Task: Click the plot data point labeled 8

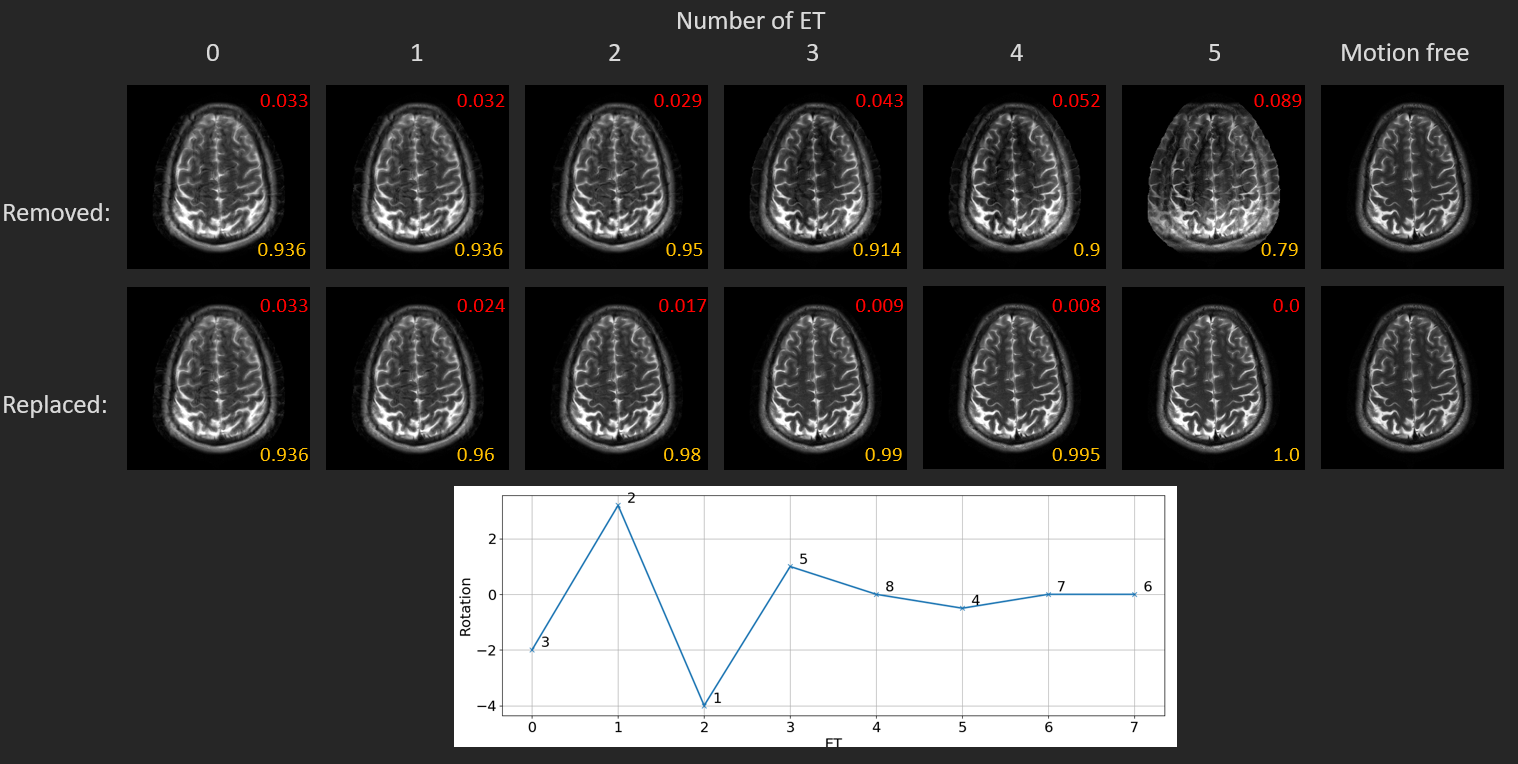Action: (x=876, y=594)
